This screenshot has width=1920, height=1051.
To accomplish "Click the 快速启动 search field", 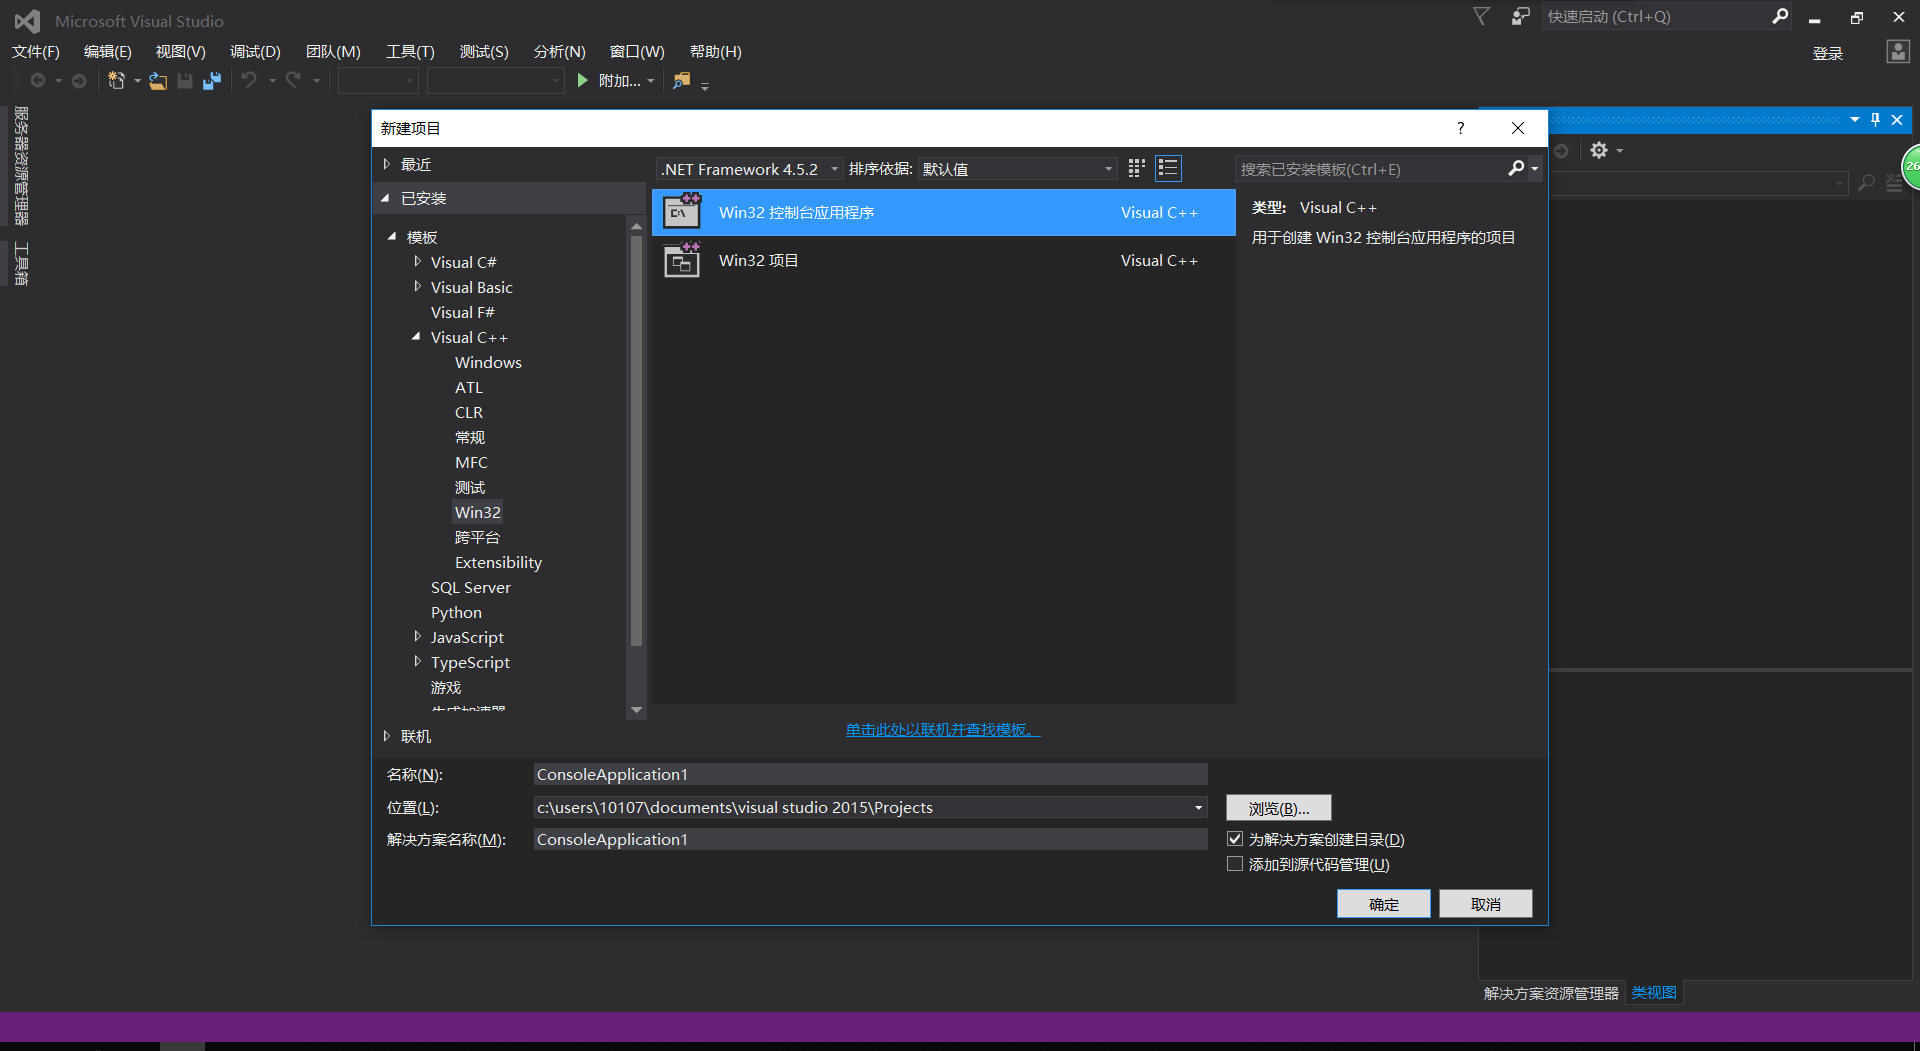I will (1656, 16).
